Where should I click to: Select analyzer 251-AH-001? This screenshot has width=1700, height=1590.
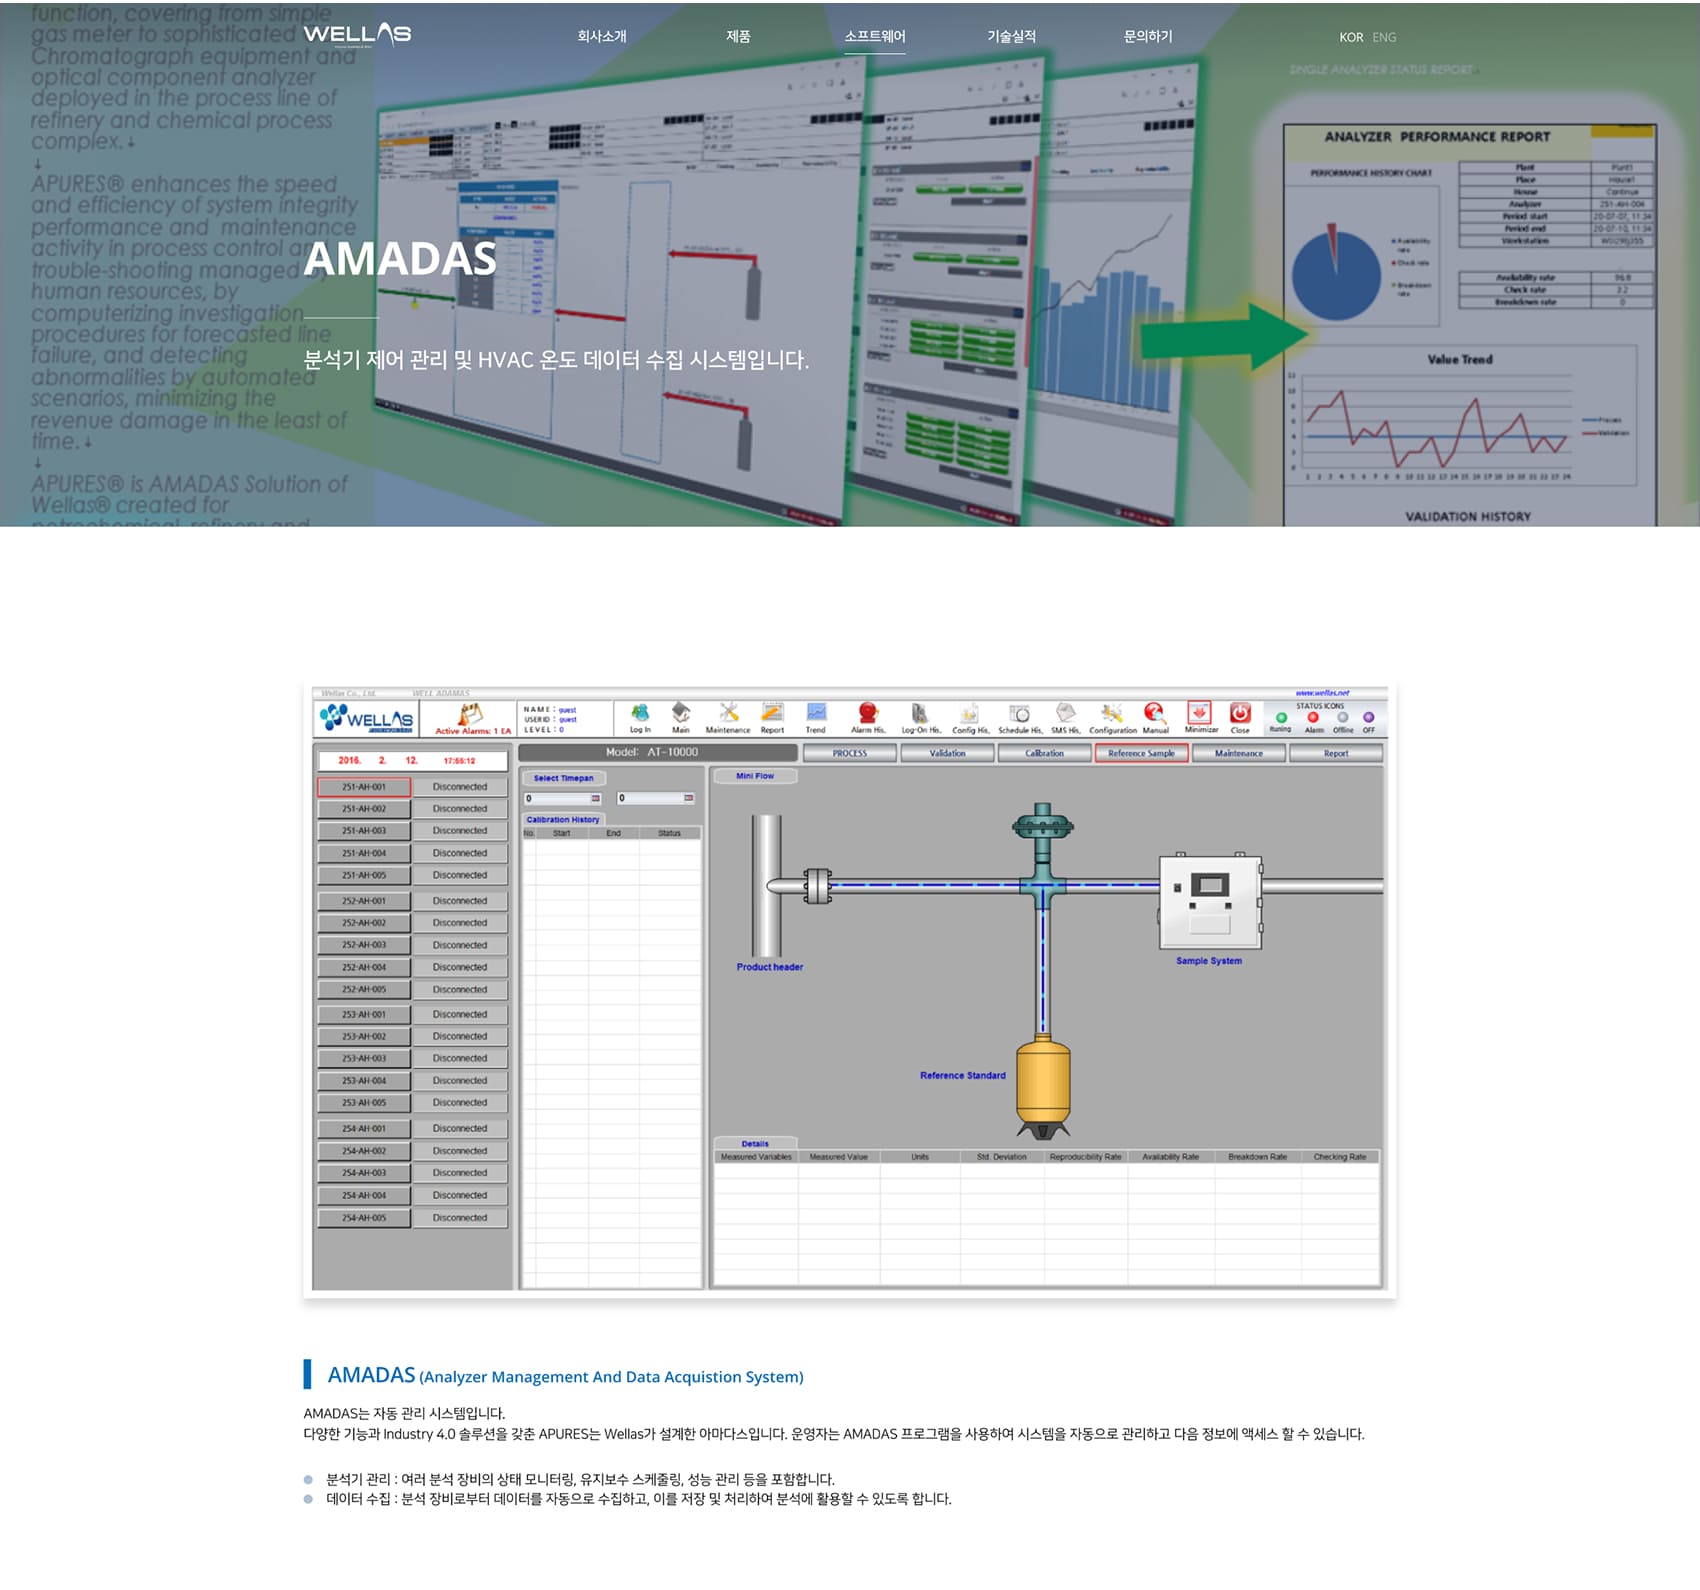(364, 787)
